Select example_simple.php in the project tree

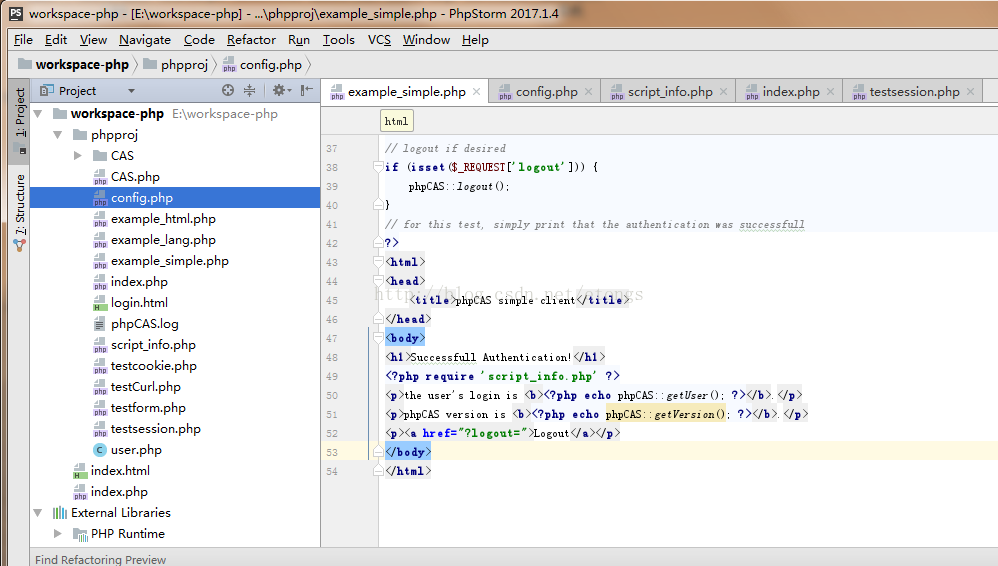coord(169,260)
